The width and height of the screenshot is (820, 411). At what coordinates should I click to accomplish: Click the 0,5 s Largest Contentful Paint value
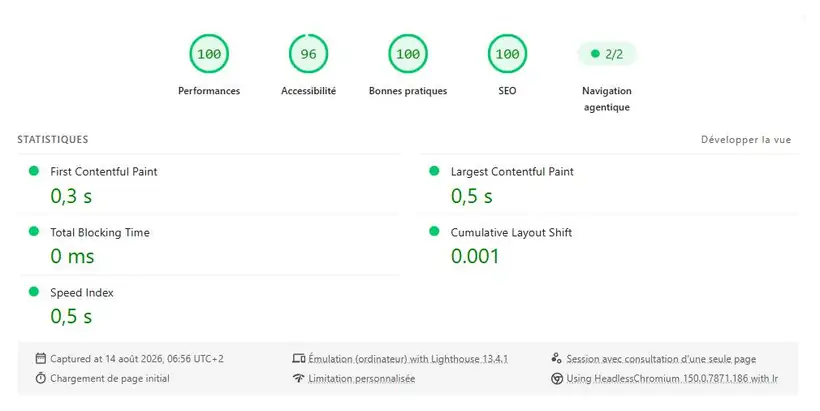click(x=472, y=196)
